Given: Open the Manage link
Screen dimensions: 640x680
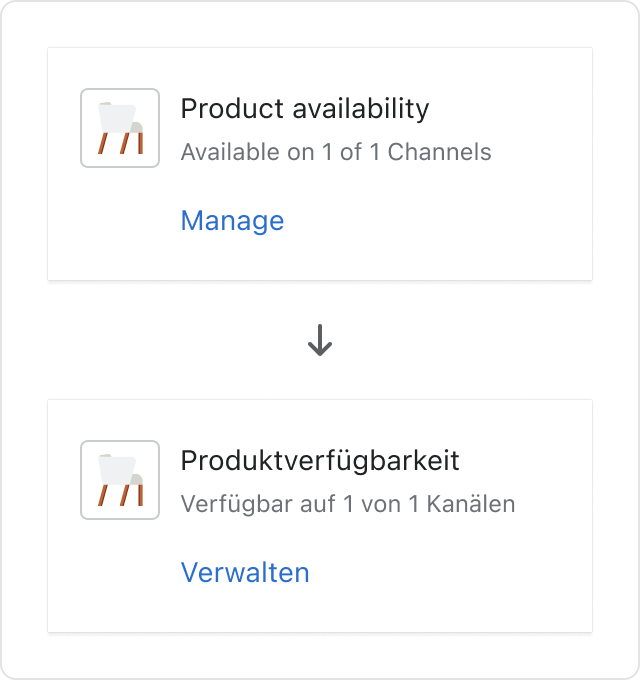Looking at the screenshot, I should pyautogui.click(x=232, y=221).
